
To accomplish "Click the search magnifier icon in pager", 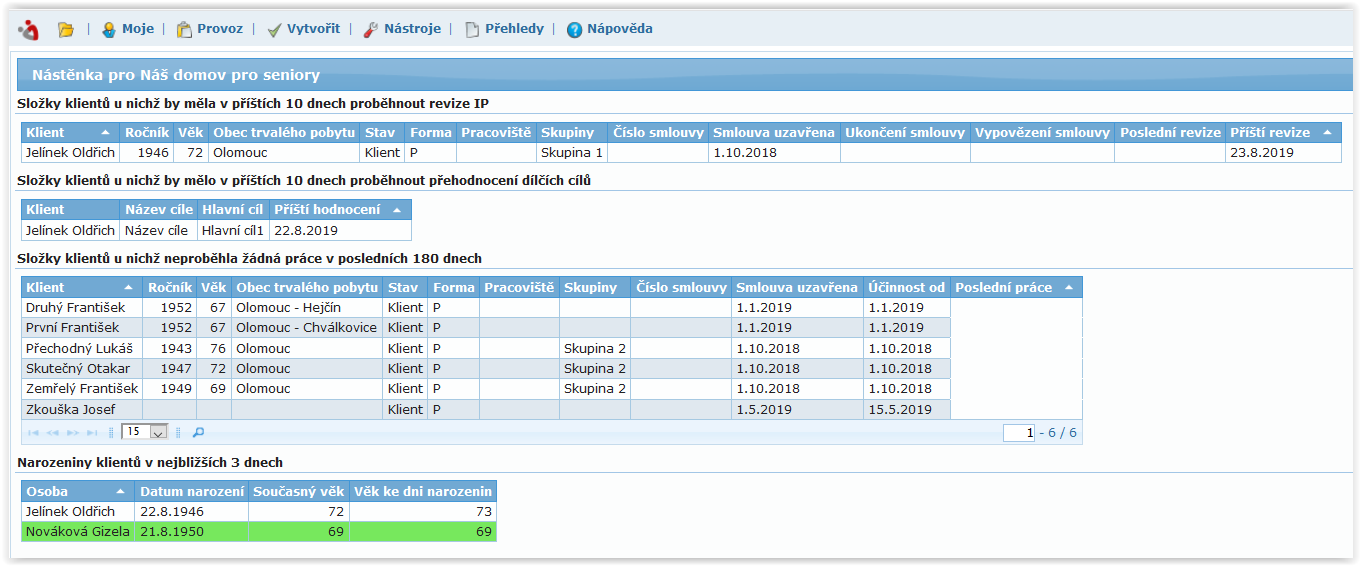I will pos(198,432).
